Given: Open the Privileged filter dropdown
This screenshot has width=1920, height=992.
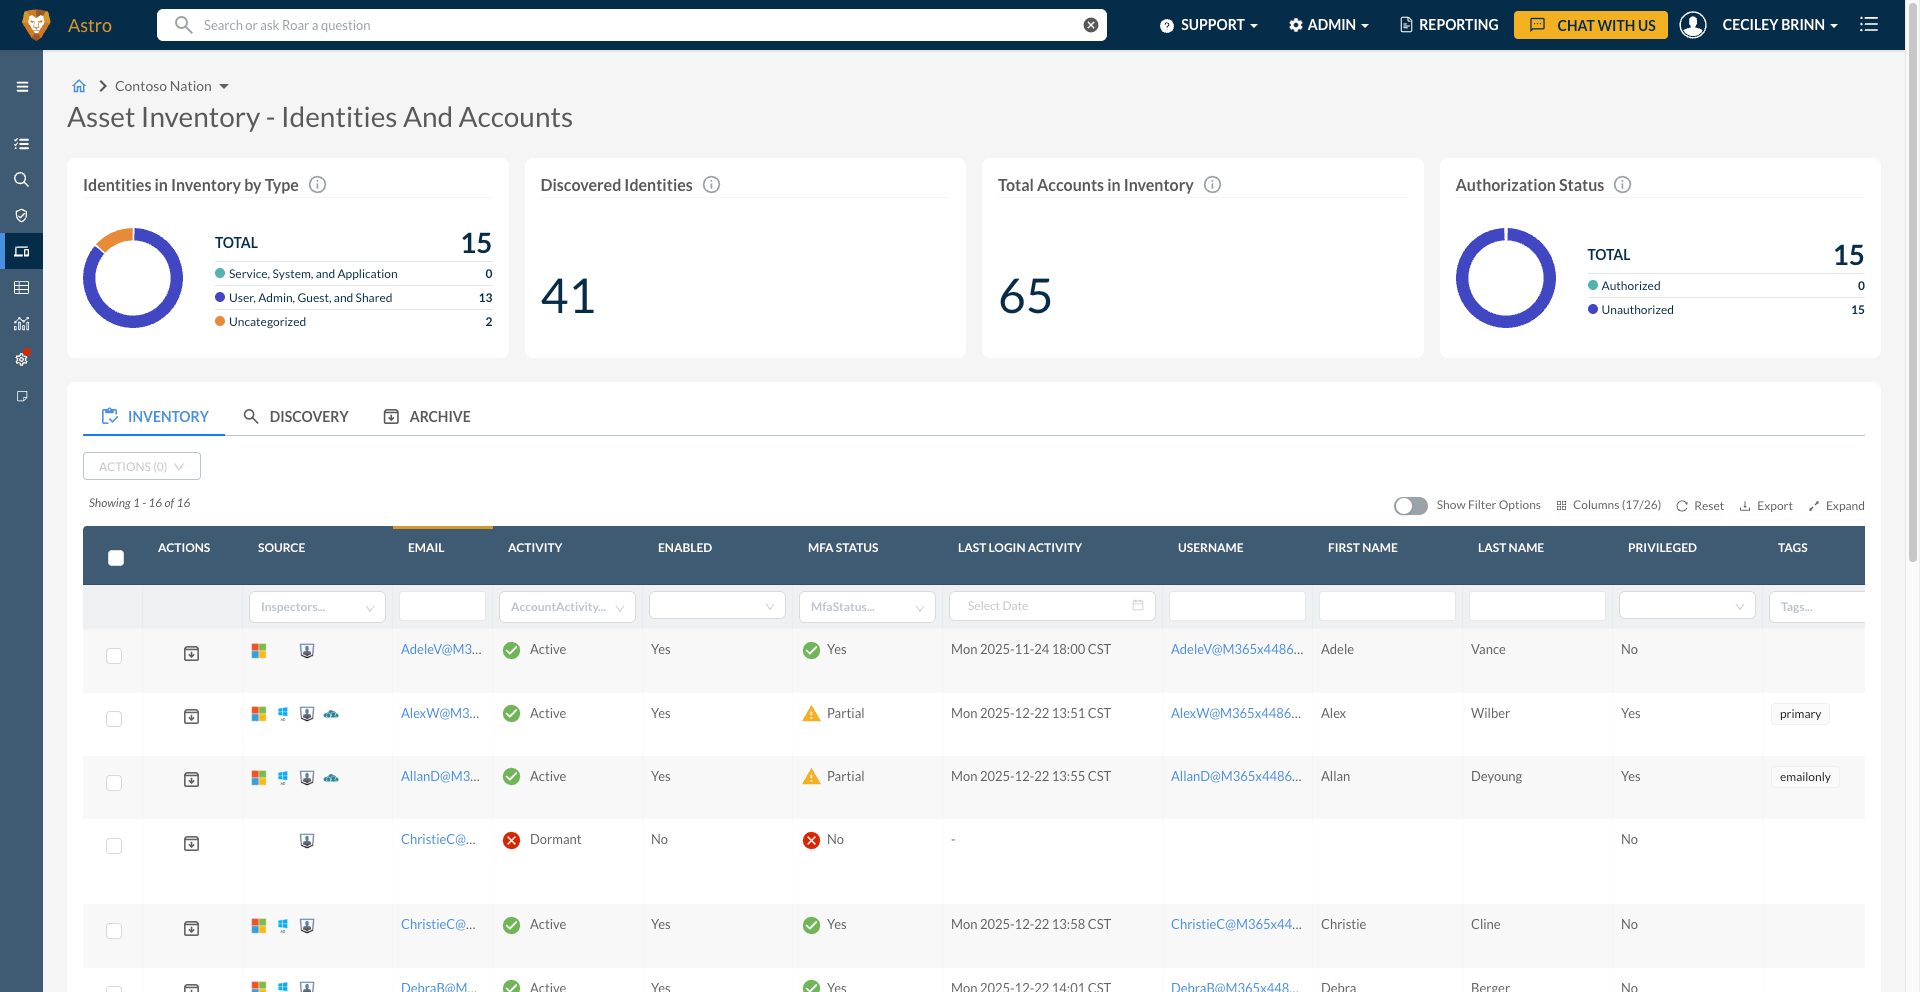Looking at the screenshot, I should click(1687, 606).
